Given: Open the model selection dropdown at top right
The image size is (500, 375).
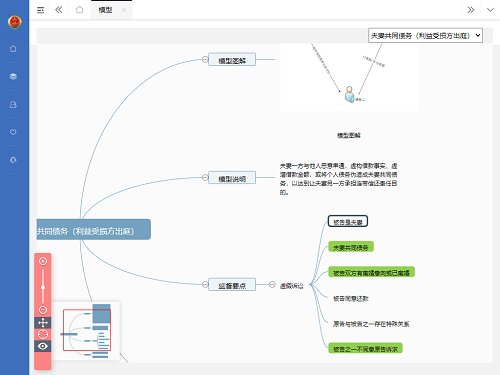Looking at the screenshot, I should click(425, 35).
